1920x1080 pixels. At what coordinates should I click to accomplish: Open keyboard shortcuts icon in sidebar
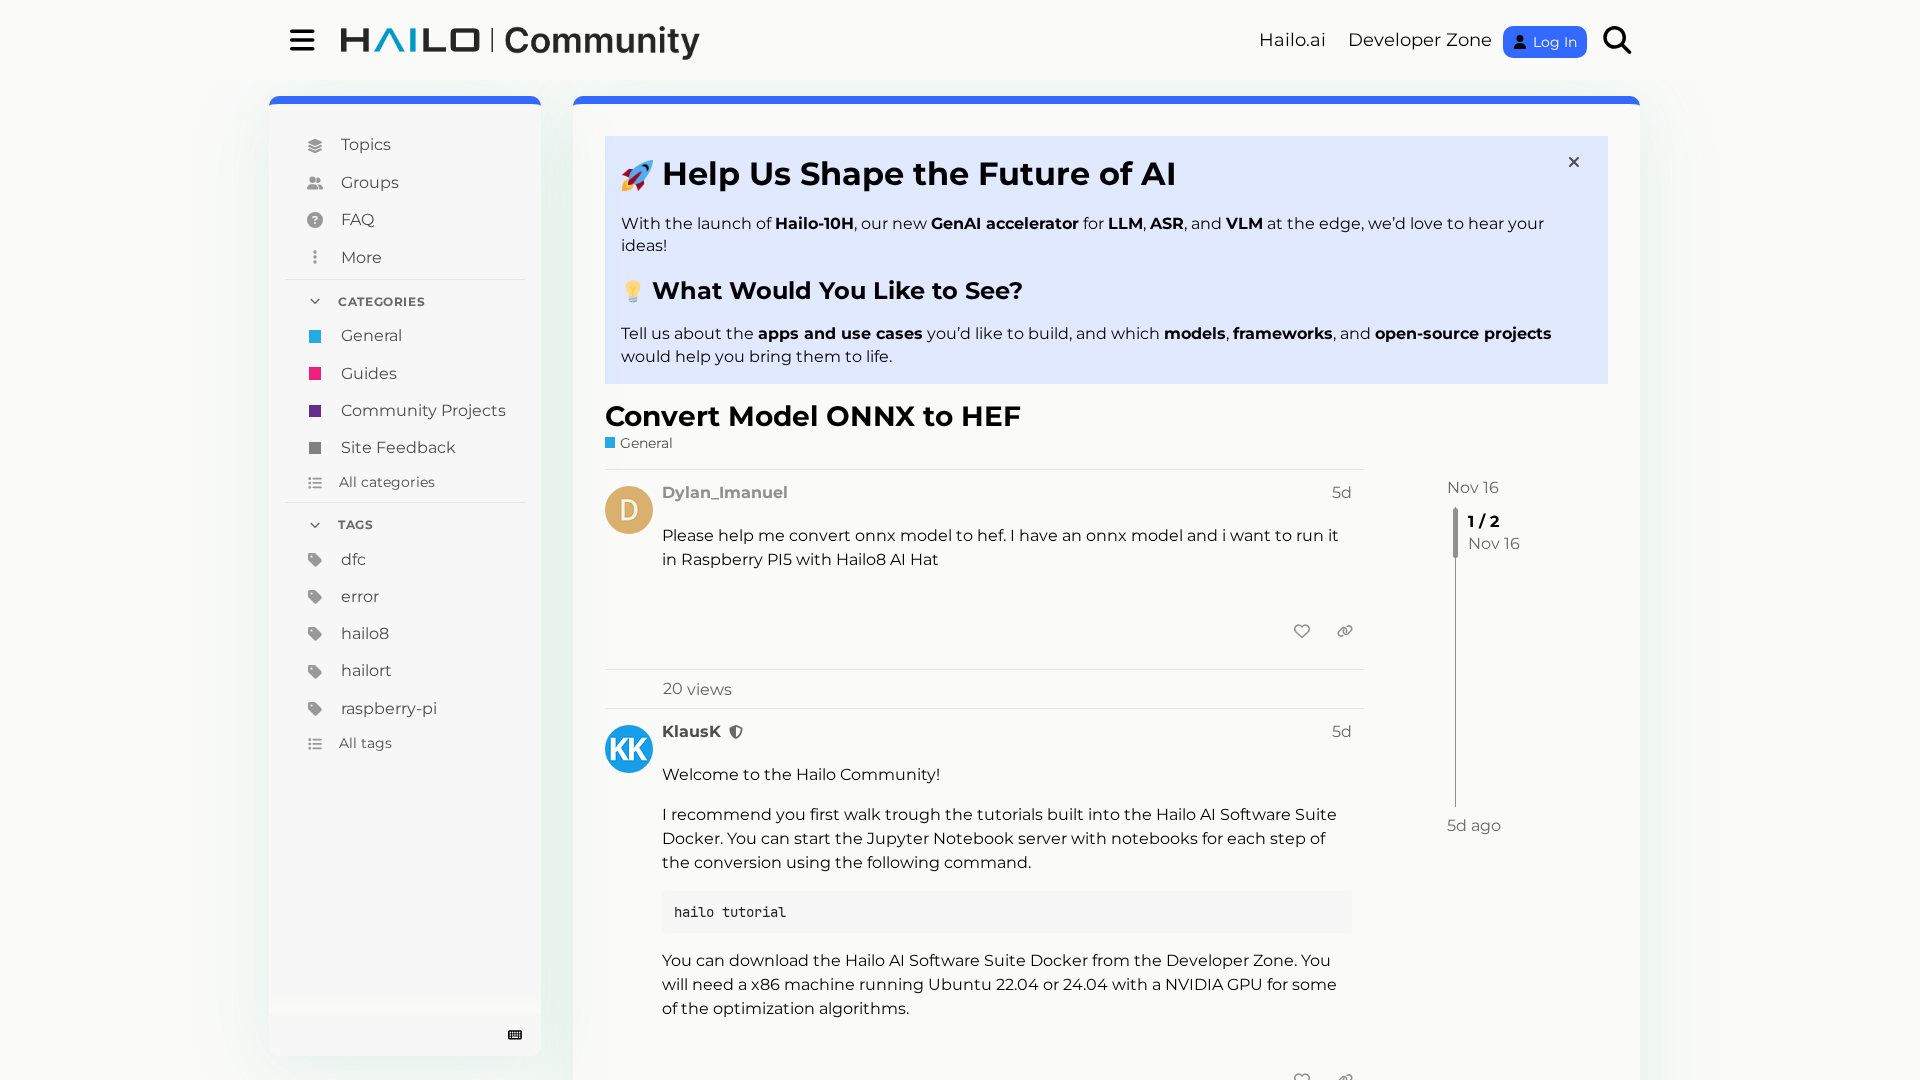point(515,1035)
